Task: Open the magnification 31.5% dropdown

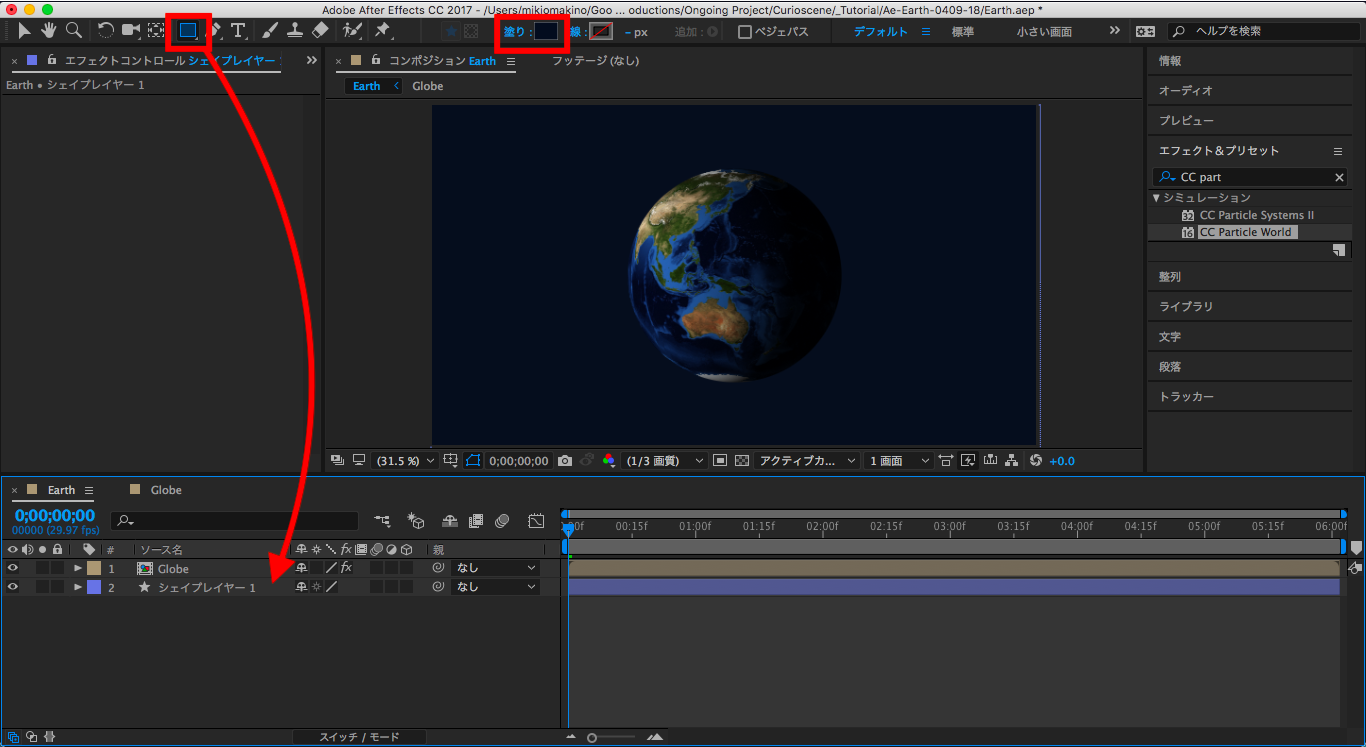Action: coord(405,461)
